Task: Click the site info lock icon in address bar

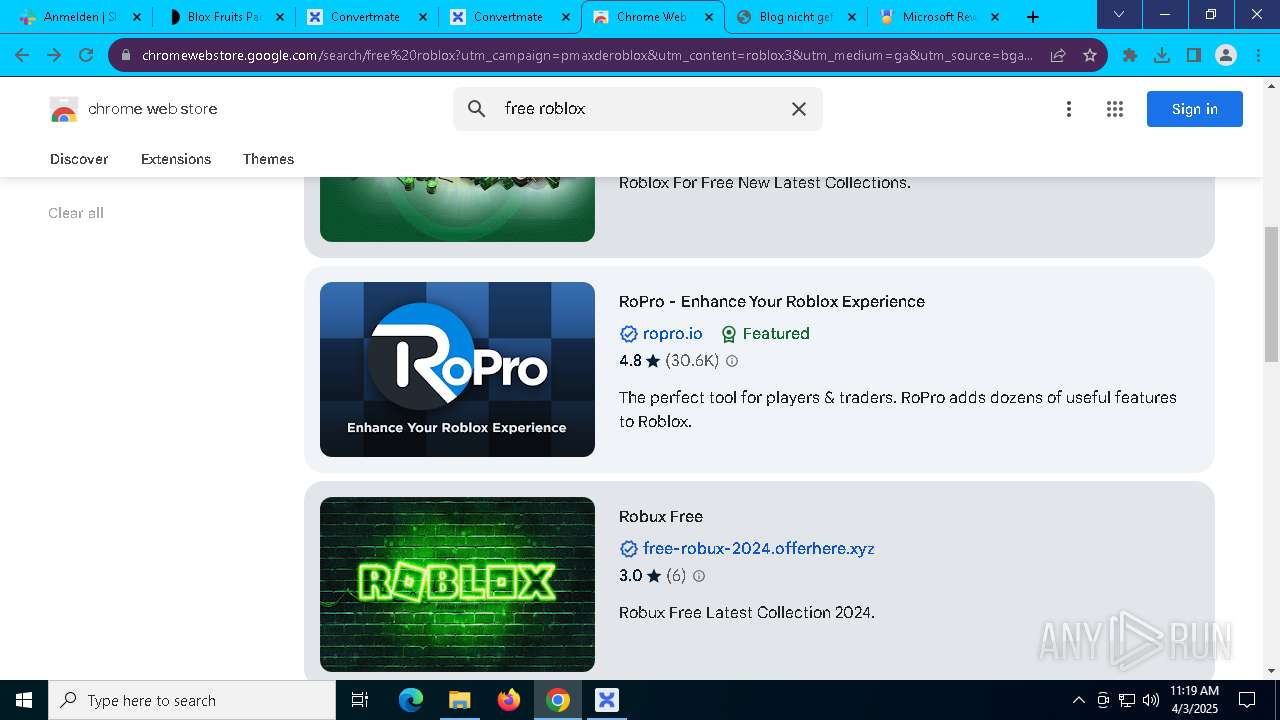Action: tap(125, 55)
